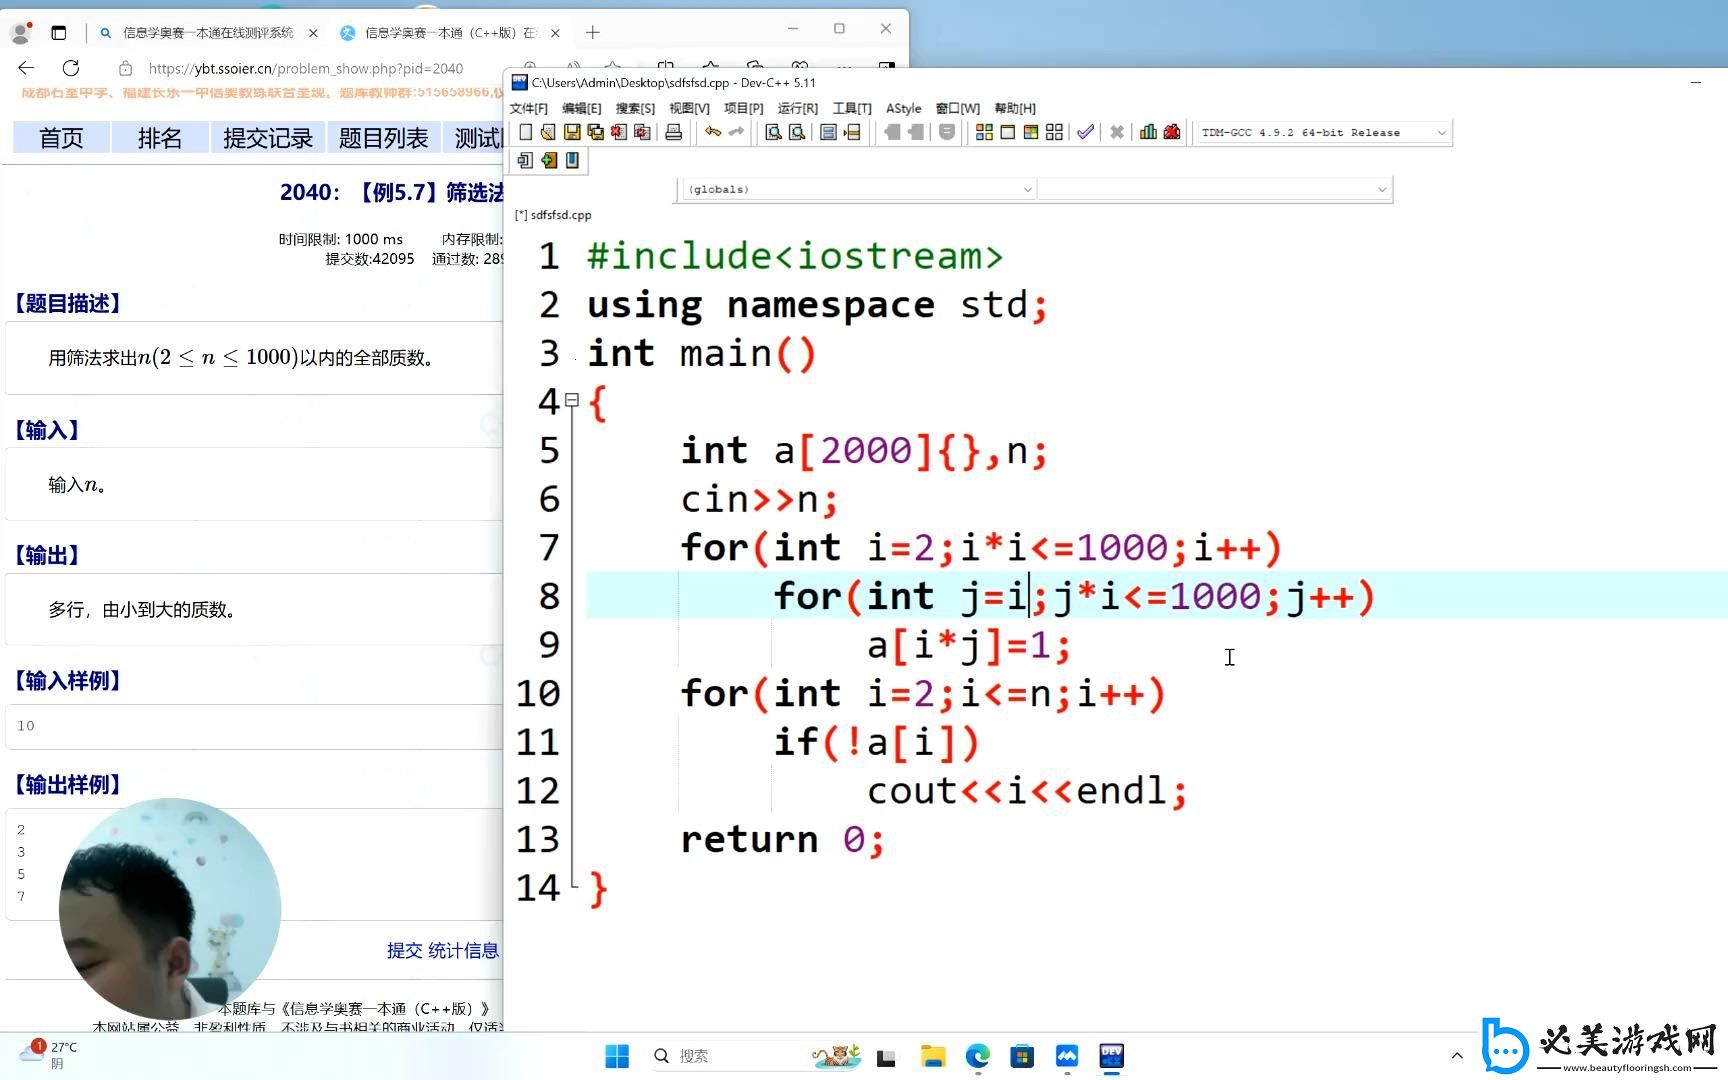Click the New file icon in Dev-C++ toolbar

click(525, 132)
